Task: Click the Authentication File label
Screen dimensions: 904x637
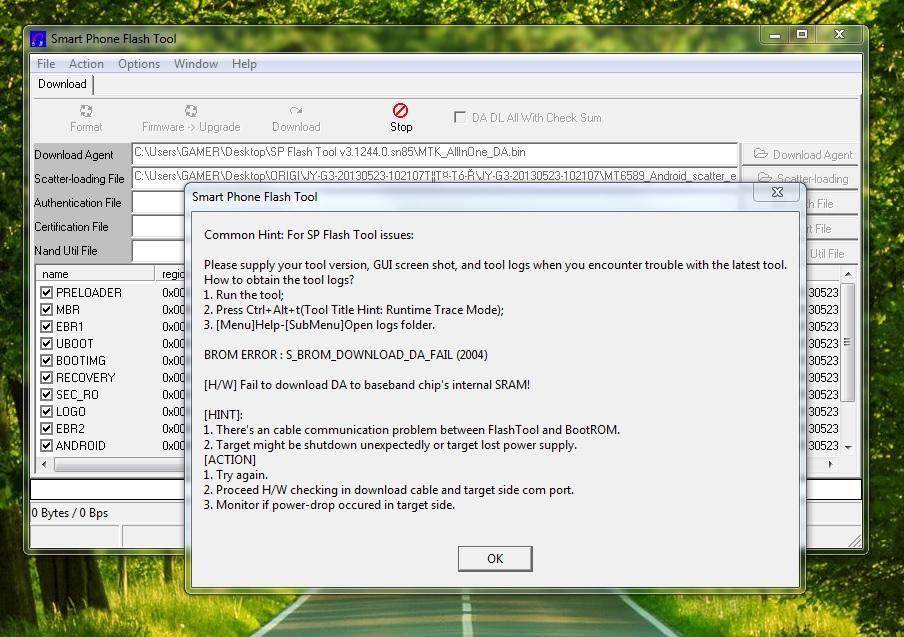Action: point(78,203)
